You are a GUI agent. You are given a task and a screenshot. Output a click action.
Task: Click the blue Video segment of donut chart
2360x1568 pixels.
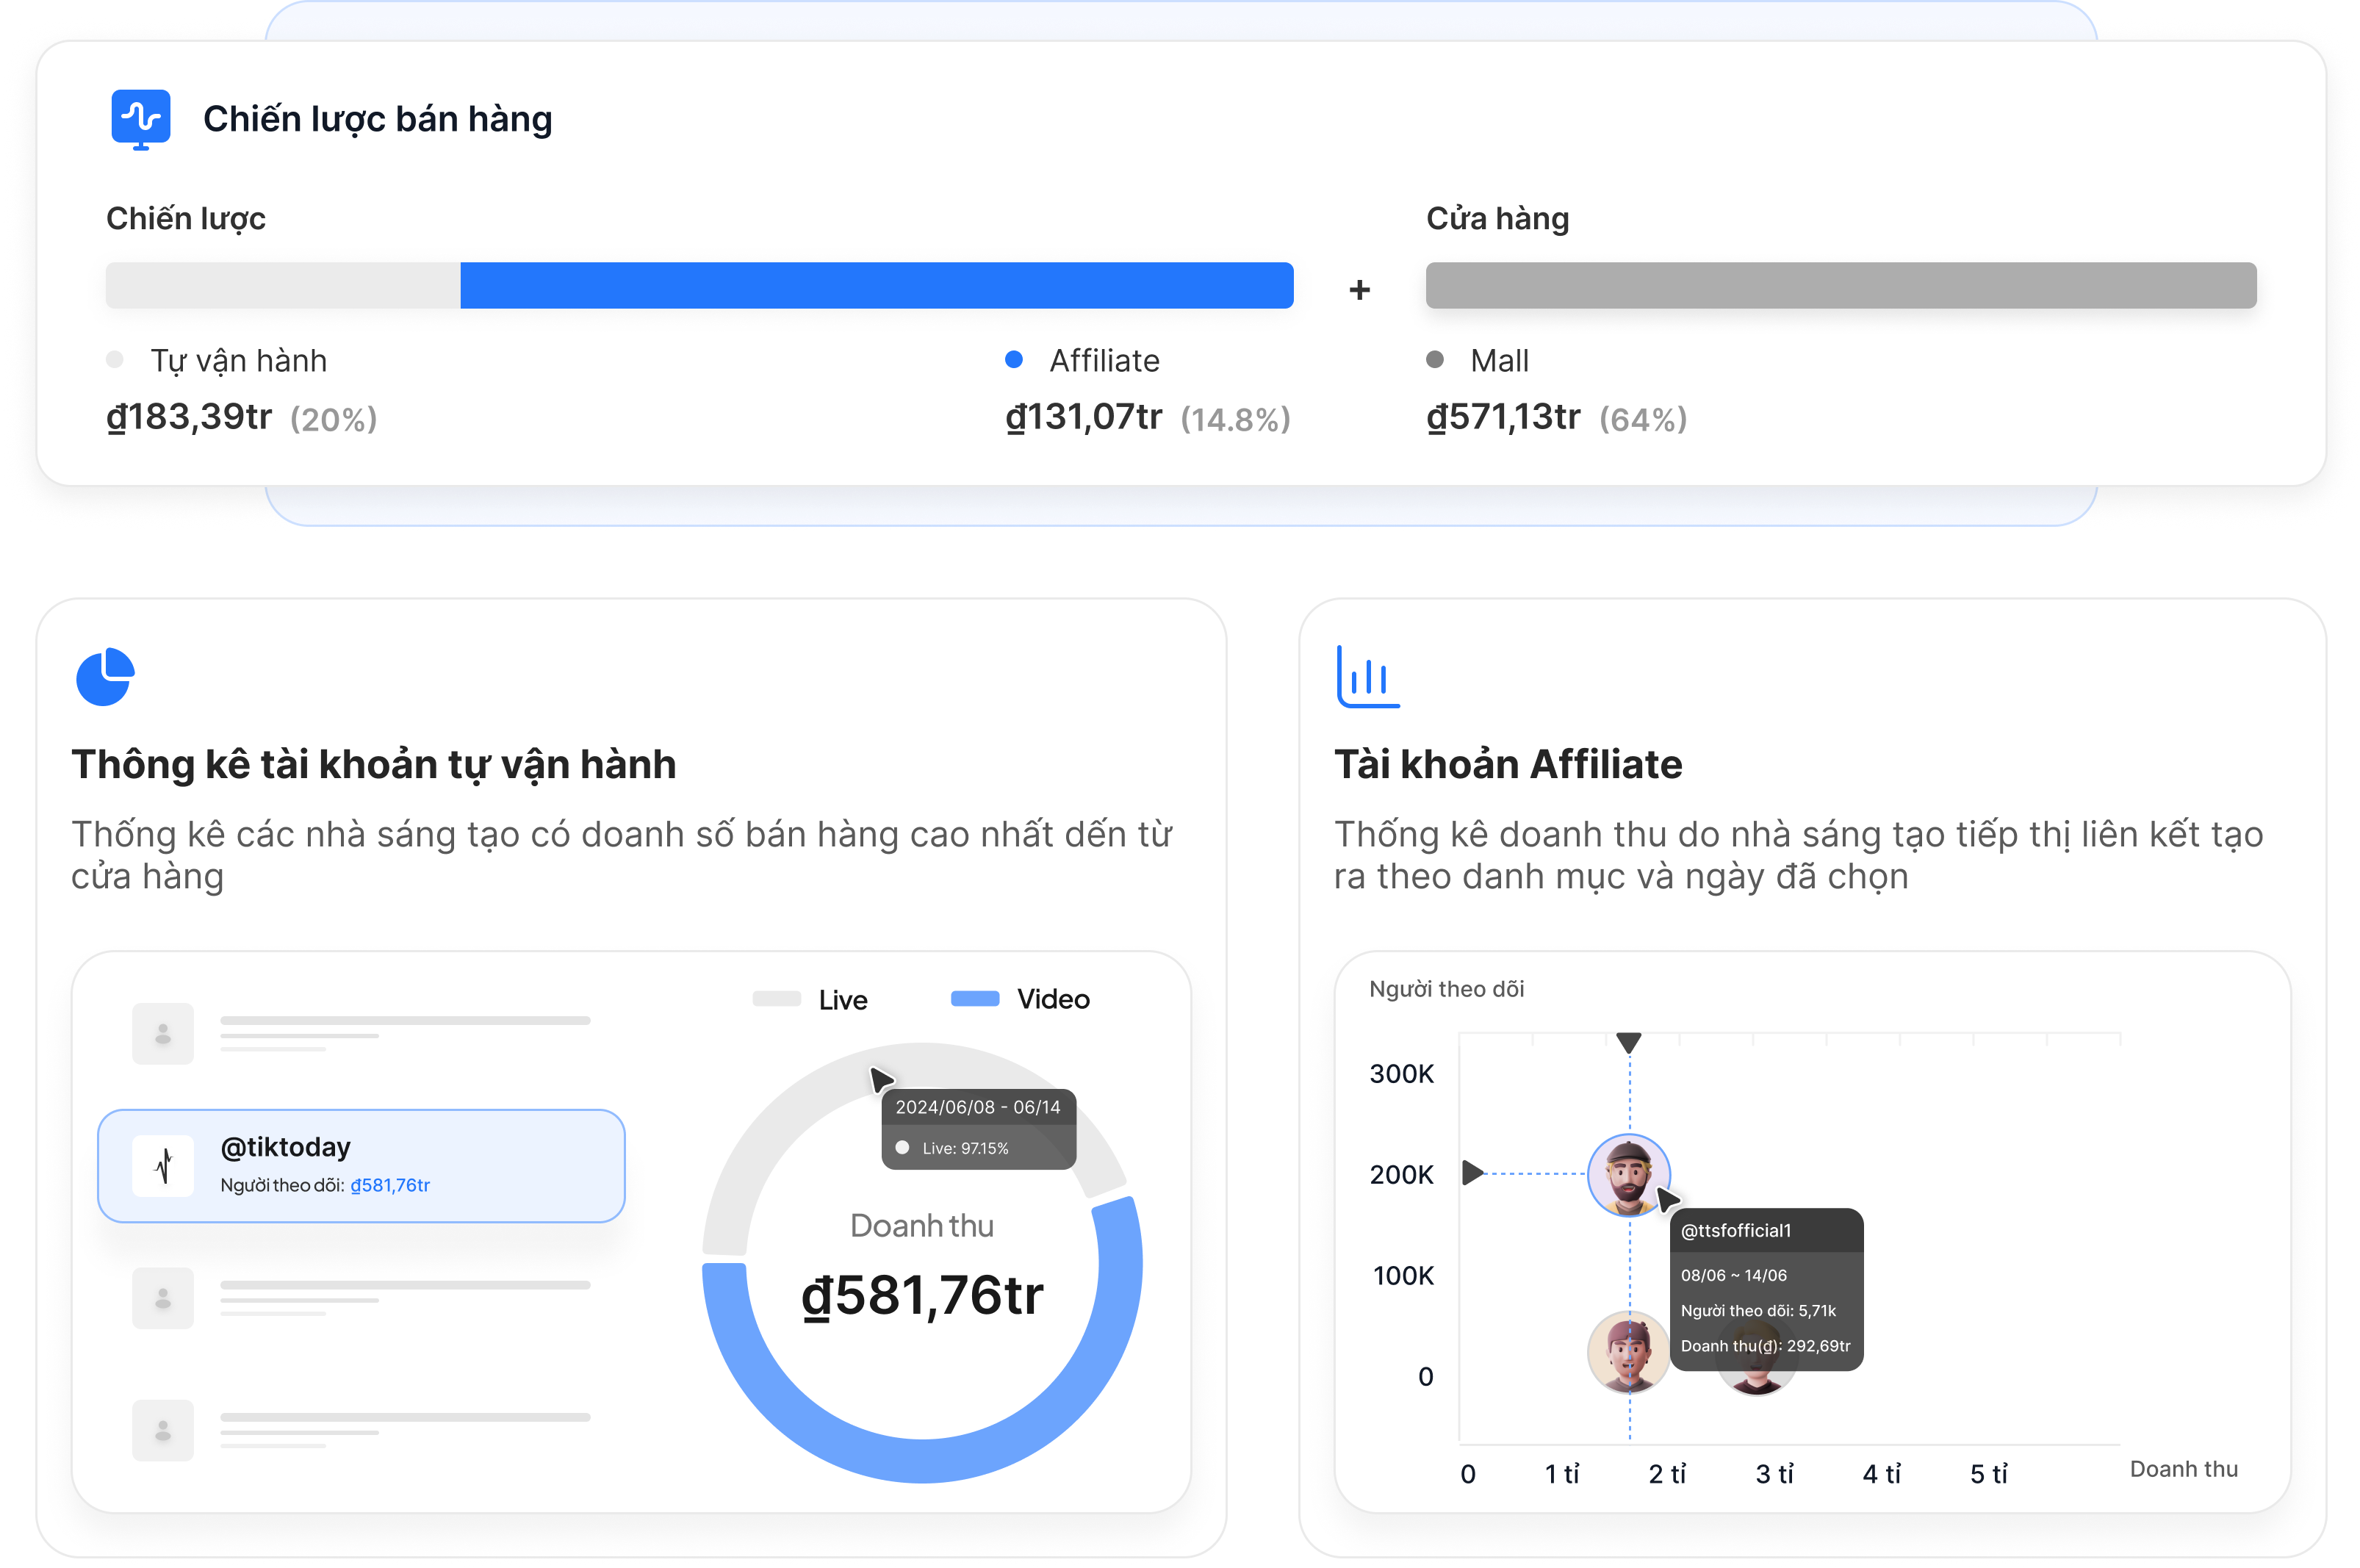[x=922, y=1460]
